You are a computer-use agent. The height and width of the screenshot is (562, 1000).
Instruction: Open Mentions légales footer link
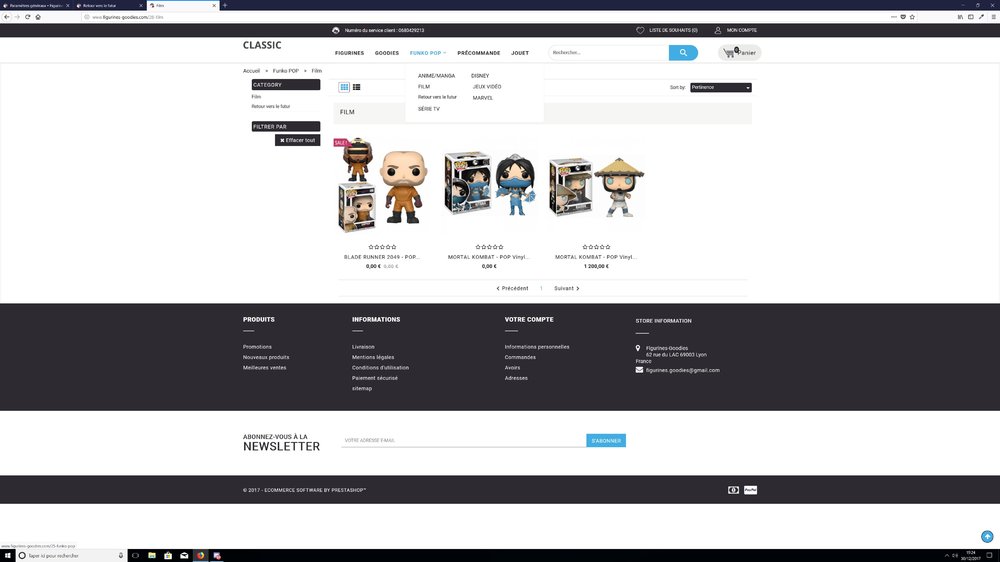373,357
